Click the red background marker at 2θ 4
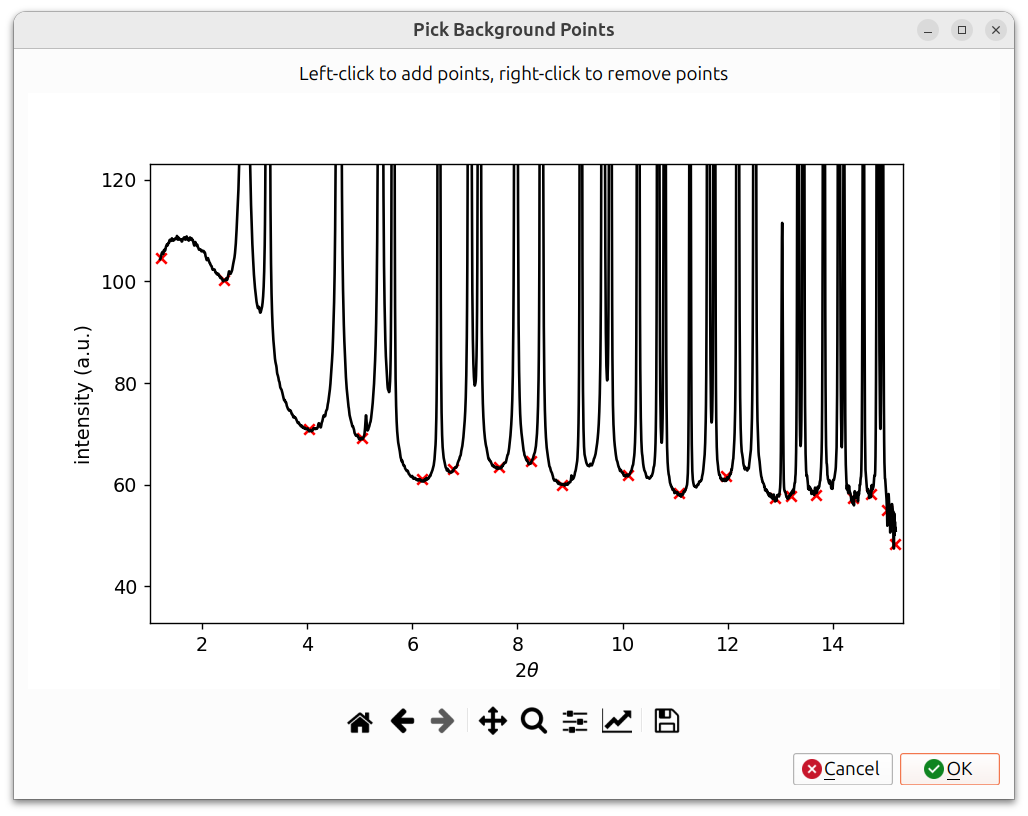 pos(309,429)
